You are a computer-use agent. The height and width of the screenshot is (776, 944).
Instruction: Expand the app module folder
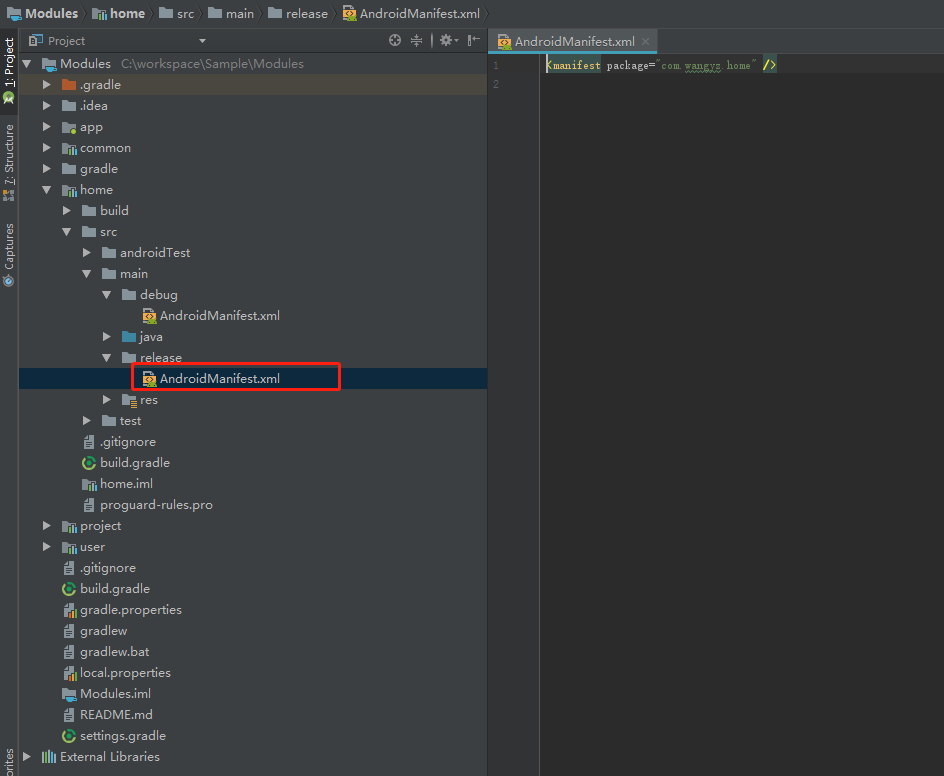47,127
